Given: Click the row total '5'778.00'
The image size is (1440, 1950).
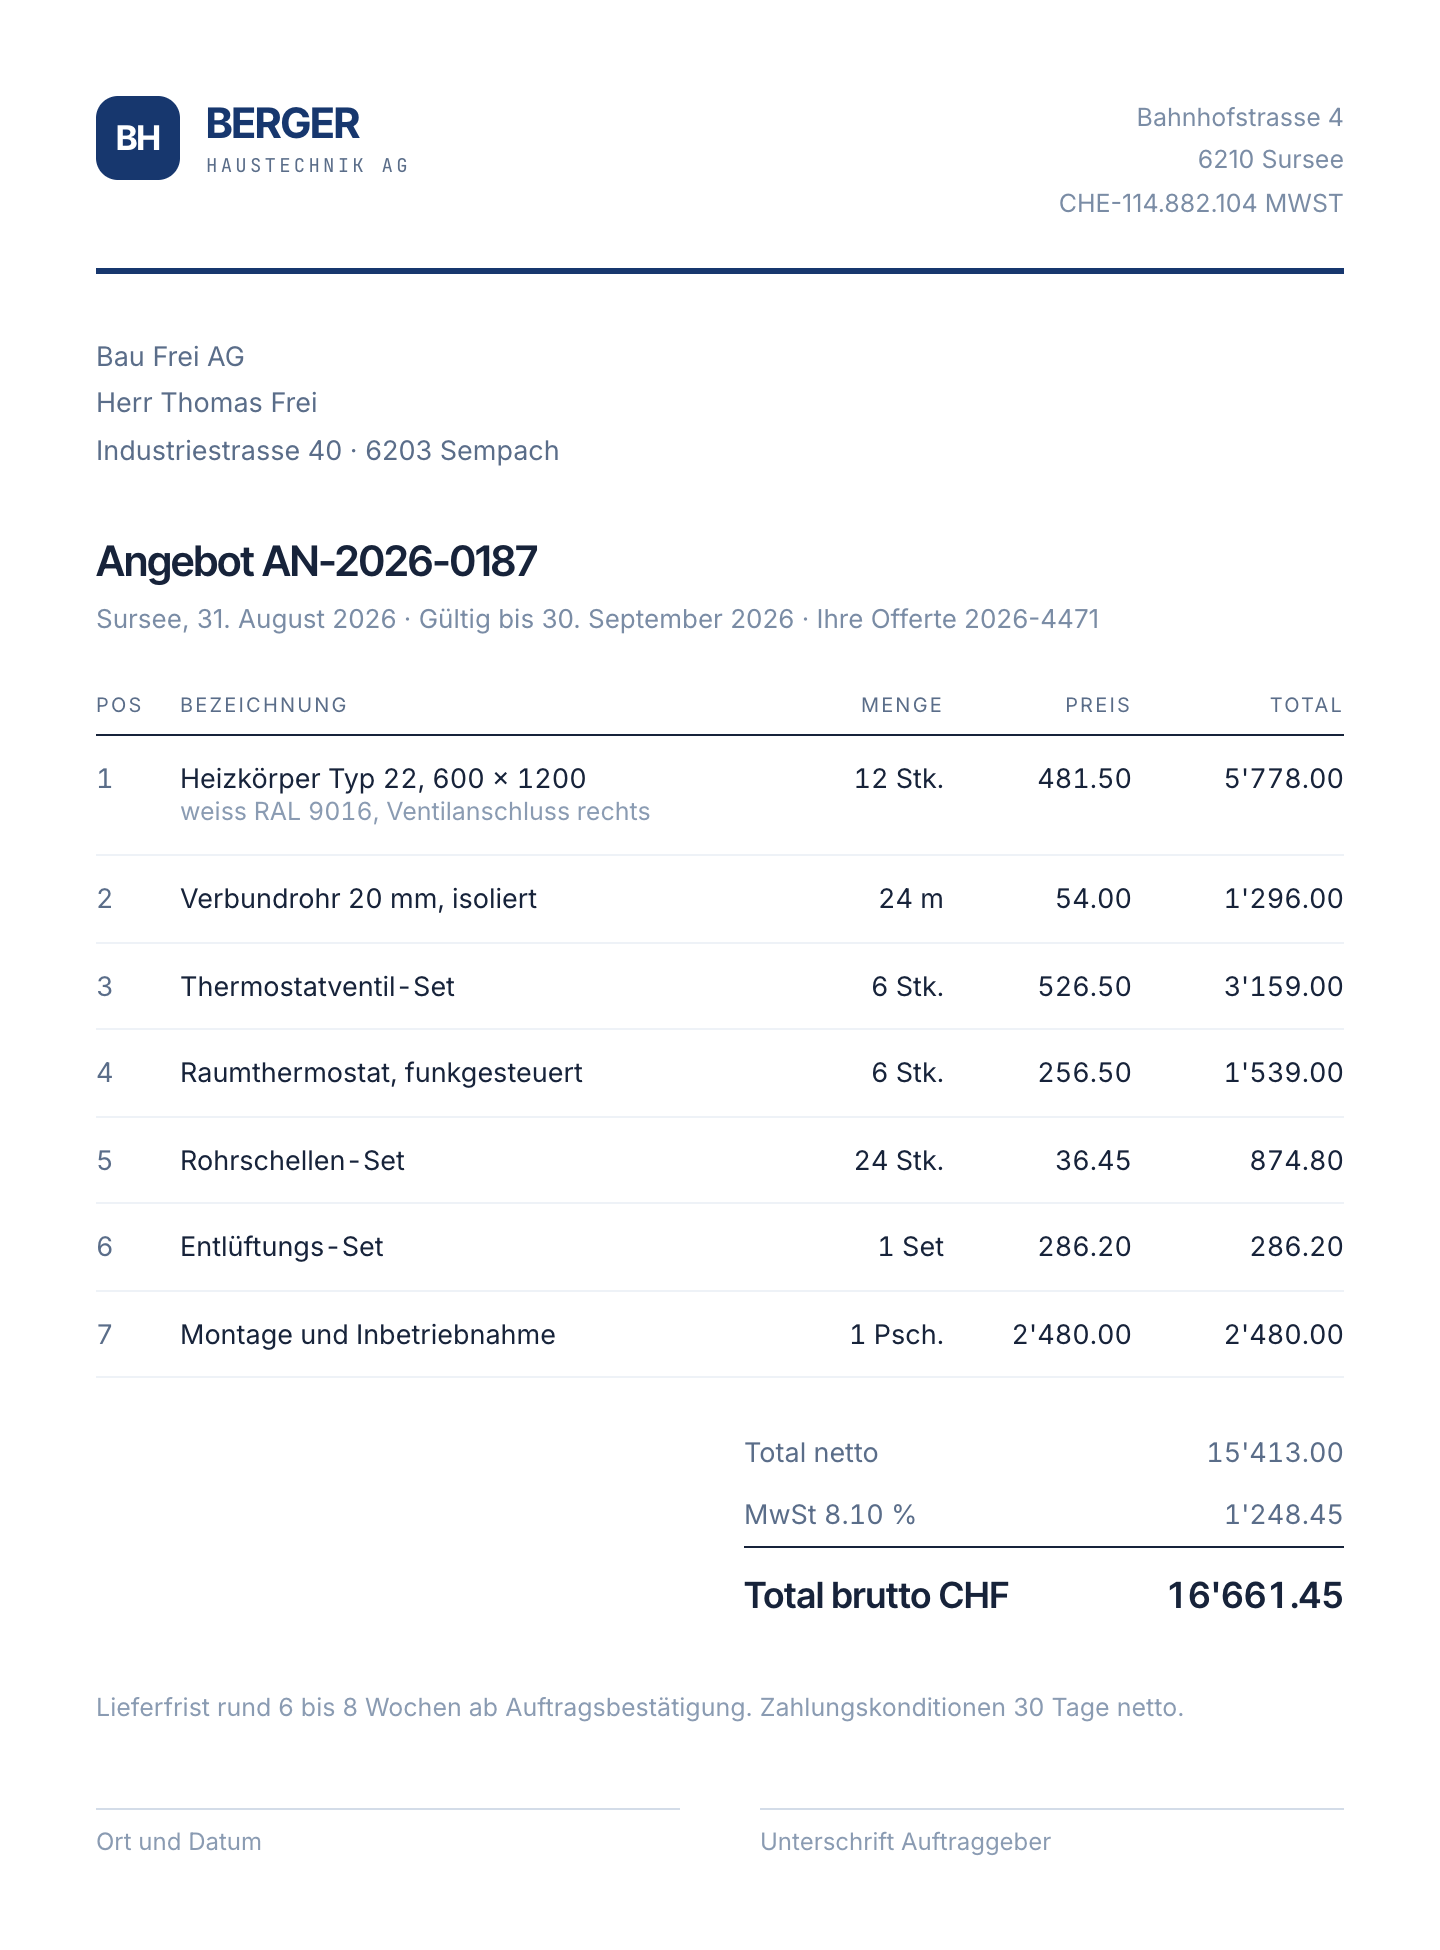Looking at the screenshot, I should point(1284,779).
